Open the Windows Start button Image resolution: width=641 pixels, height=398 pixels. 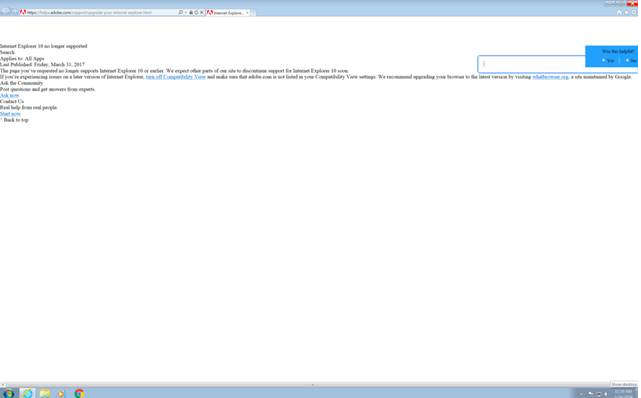[x=8, y=393]
